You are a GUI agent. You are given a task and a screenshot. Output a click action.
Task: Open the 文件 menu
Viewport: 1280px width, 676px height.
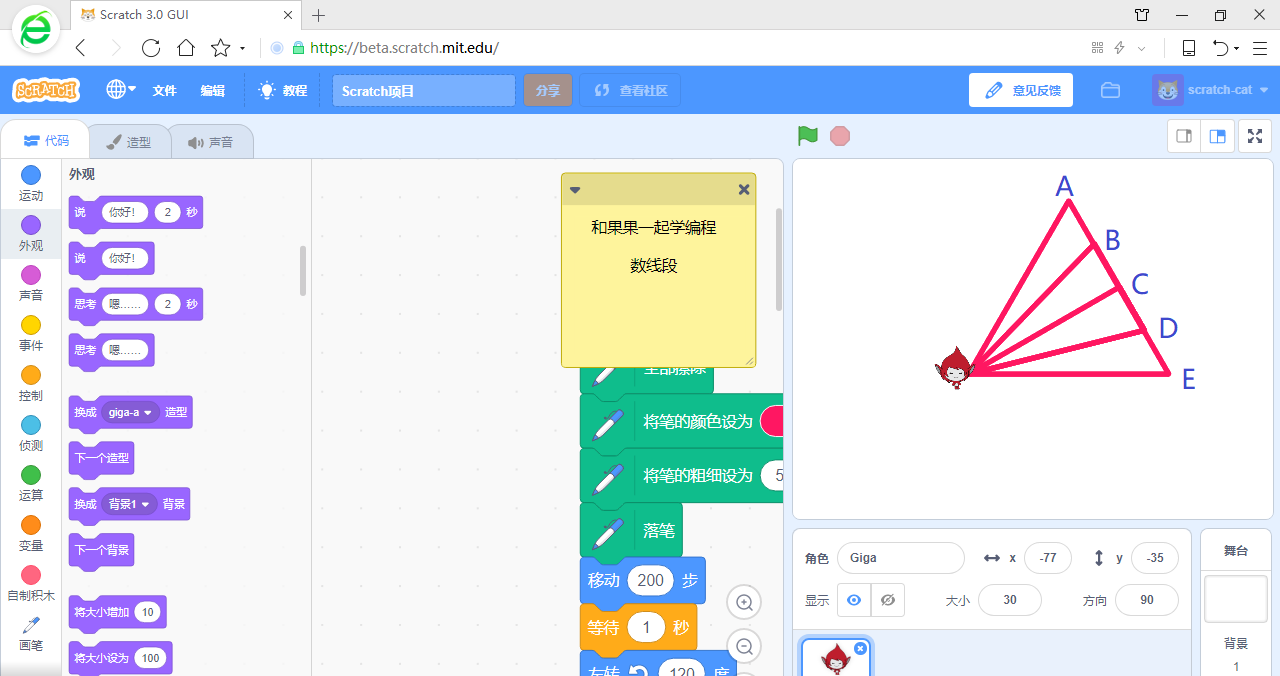pos(164,90)
